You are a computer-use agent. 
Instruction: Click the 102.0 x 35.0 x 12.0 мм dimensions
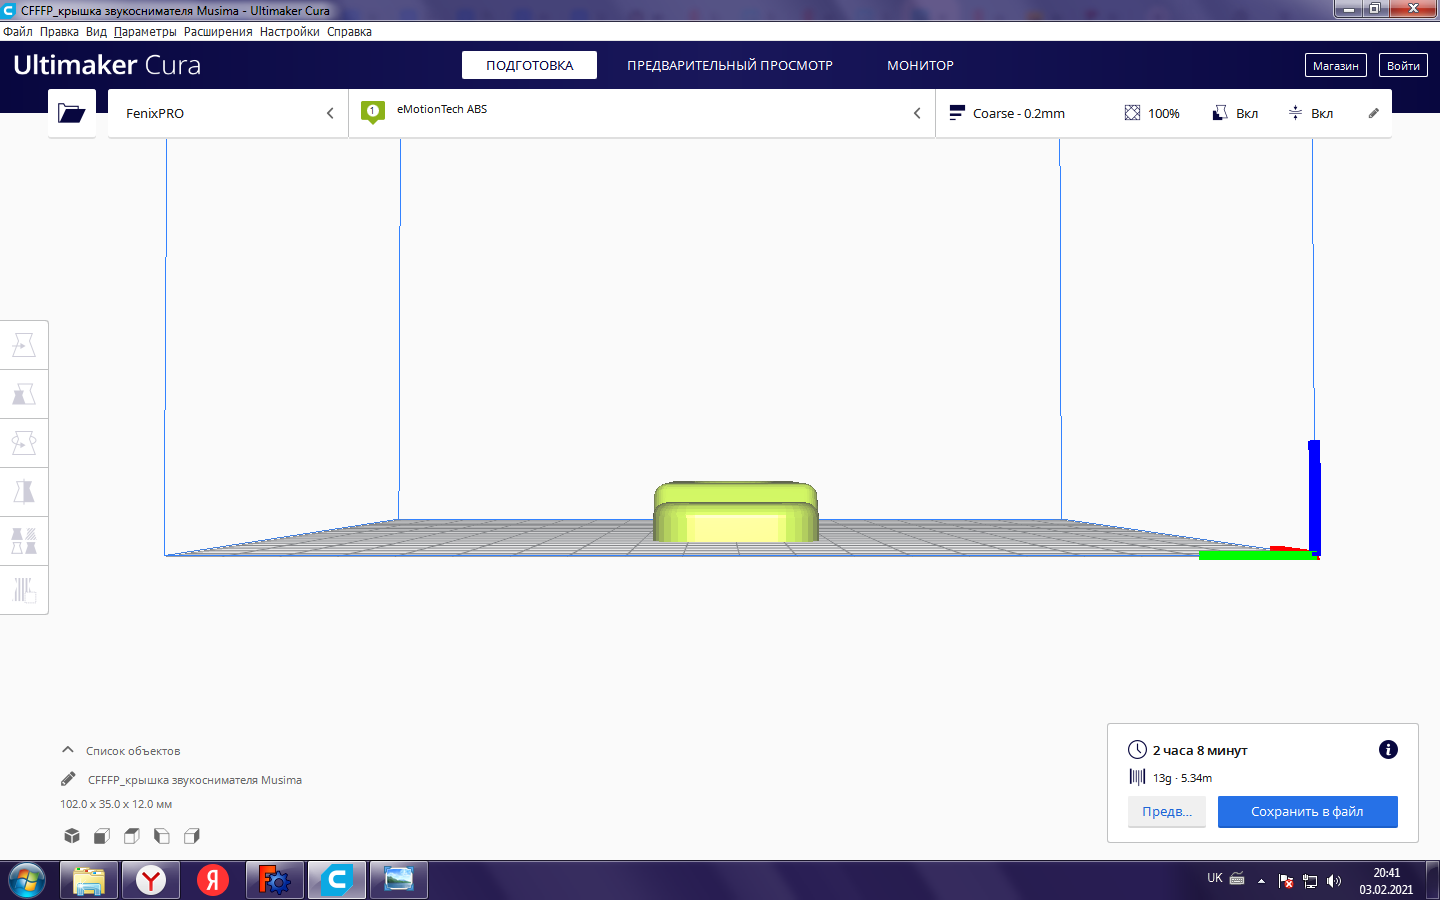116,804
